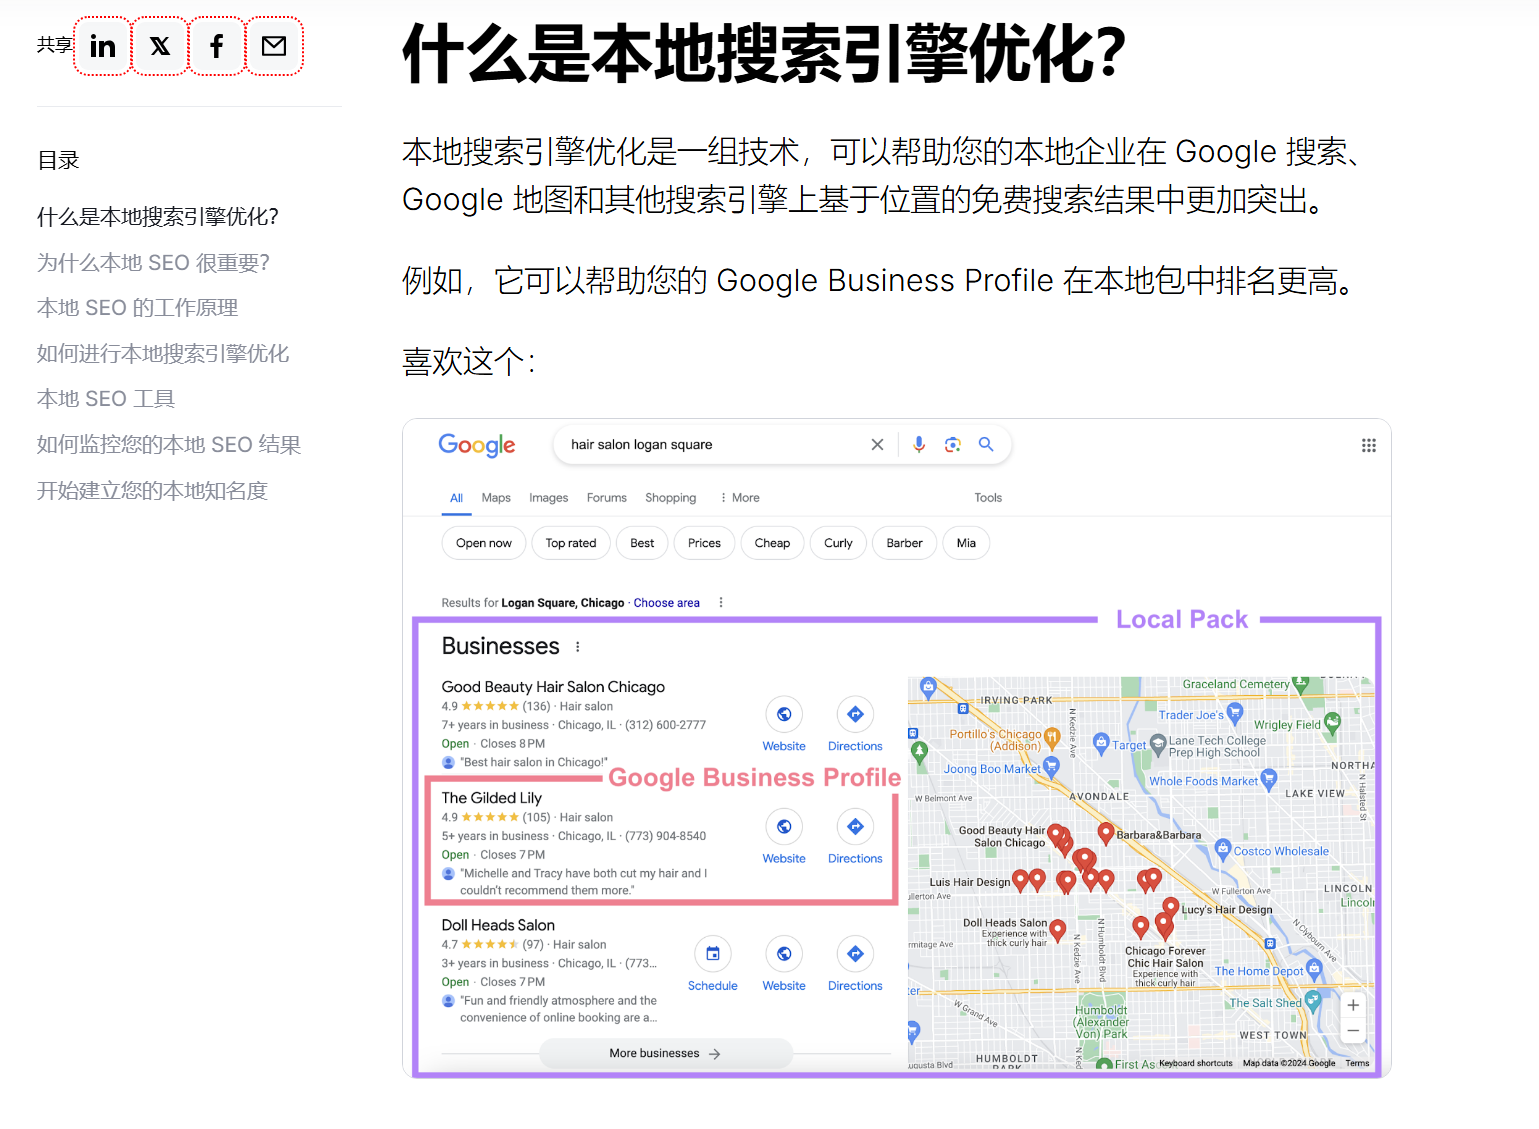
Task: Share the article on X
Action: pos(160,46)
